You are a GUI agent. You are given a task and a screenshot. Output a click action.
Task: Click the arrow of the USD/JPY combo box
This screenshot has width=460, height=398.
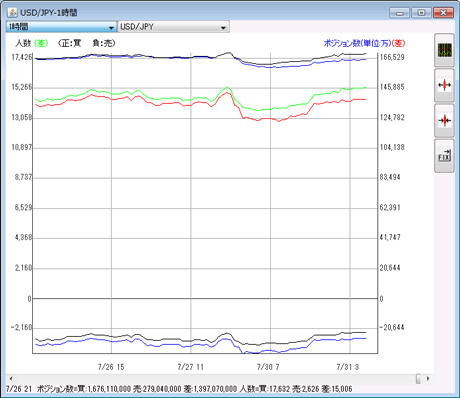pyautogui.click(x=223, y=27)
